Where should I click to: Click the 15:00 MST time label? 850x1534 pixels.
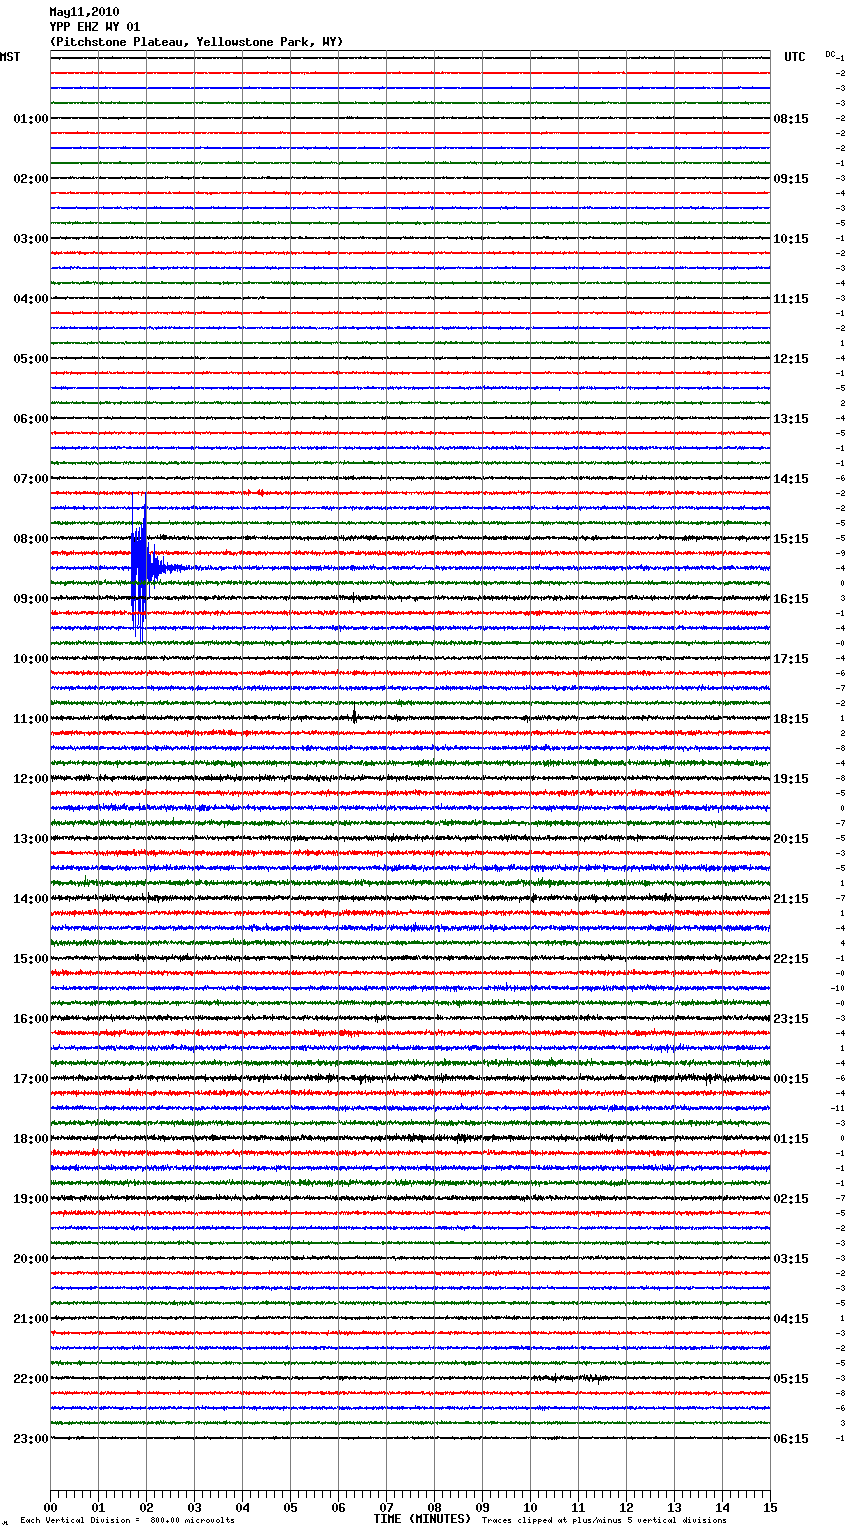pos(31,959)
